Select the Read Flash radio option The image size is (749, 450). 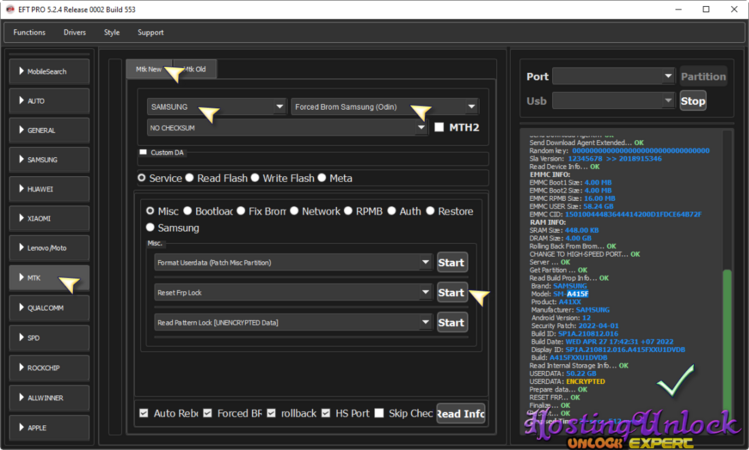pos(191,178)
